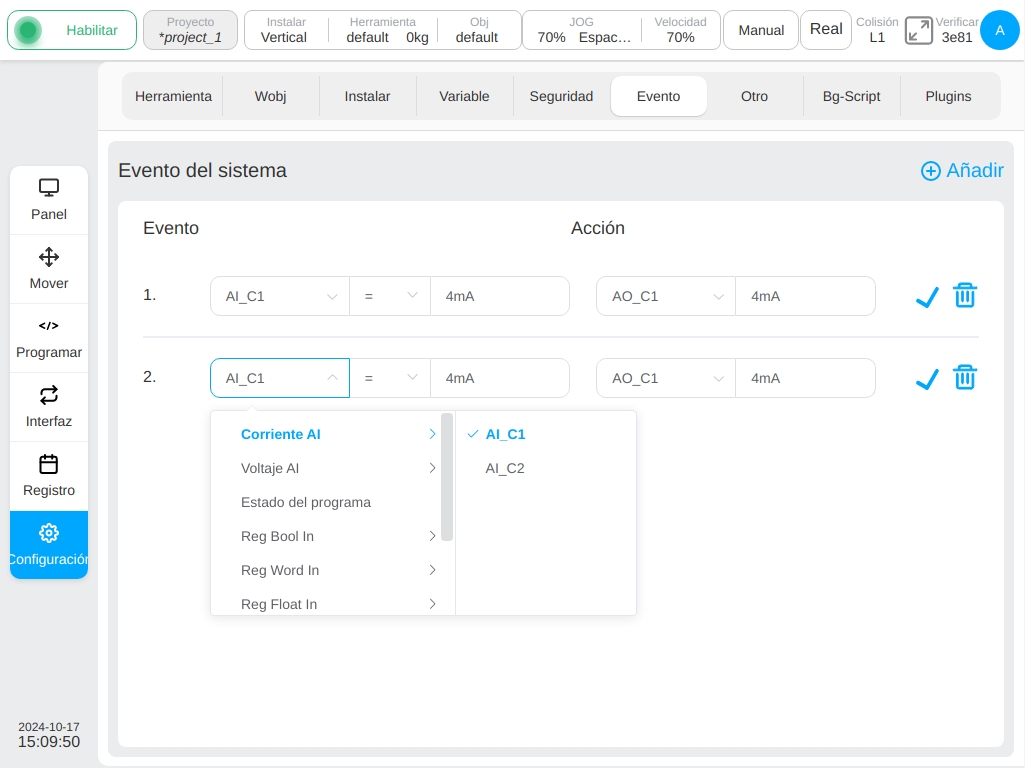Open the Velocidad 70% setting

(681, 30)
